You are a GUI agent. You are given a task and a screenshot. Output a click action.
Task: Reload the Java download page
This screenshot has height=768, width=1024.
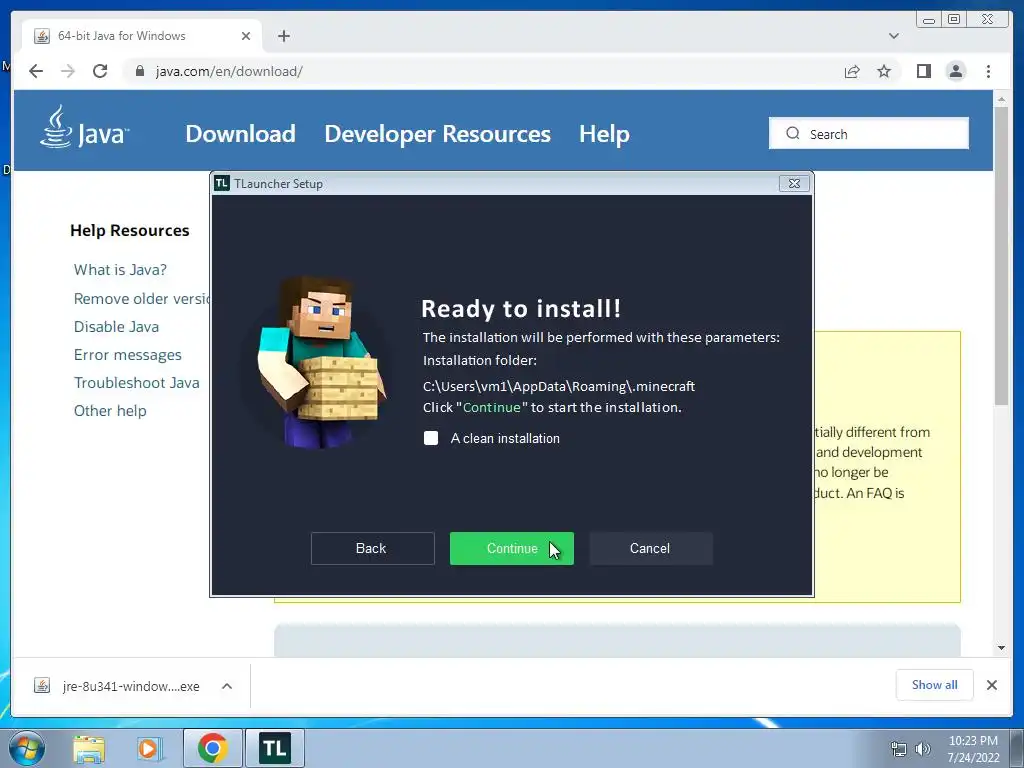pos(100,71)
